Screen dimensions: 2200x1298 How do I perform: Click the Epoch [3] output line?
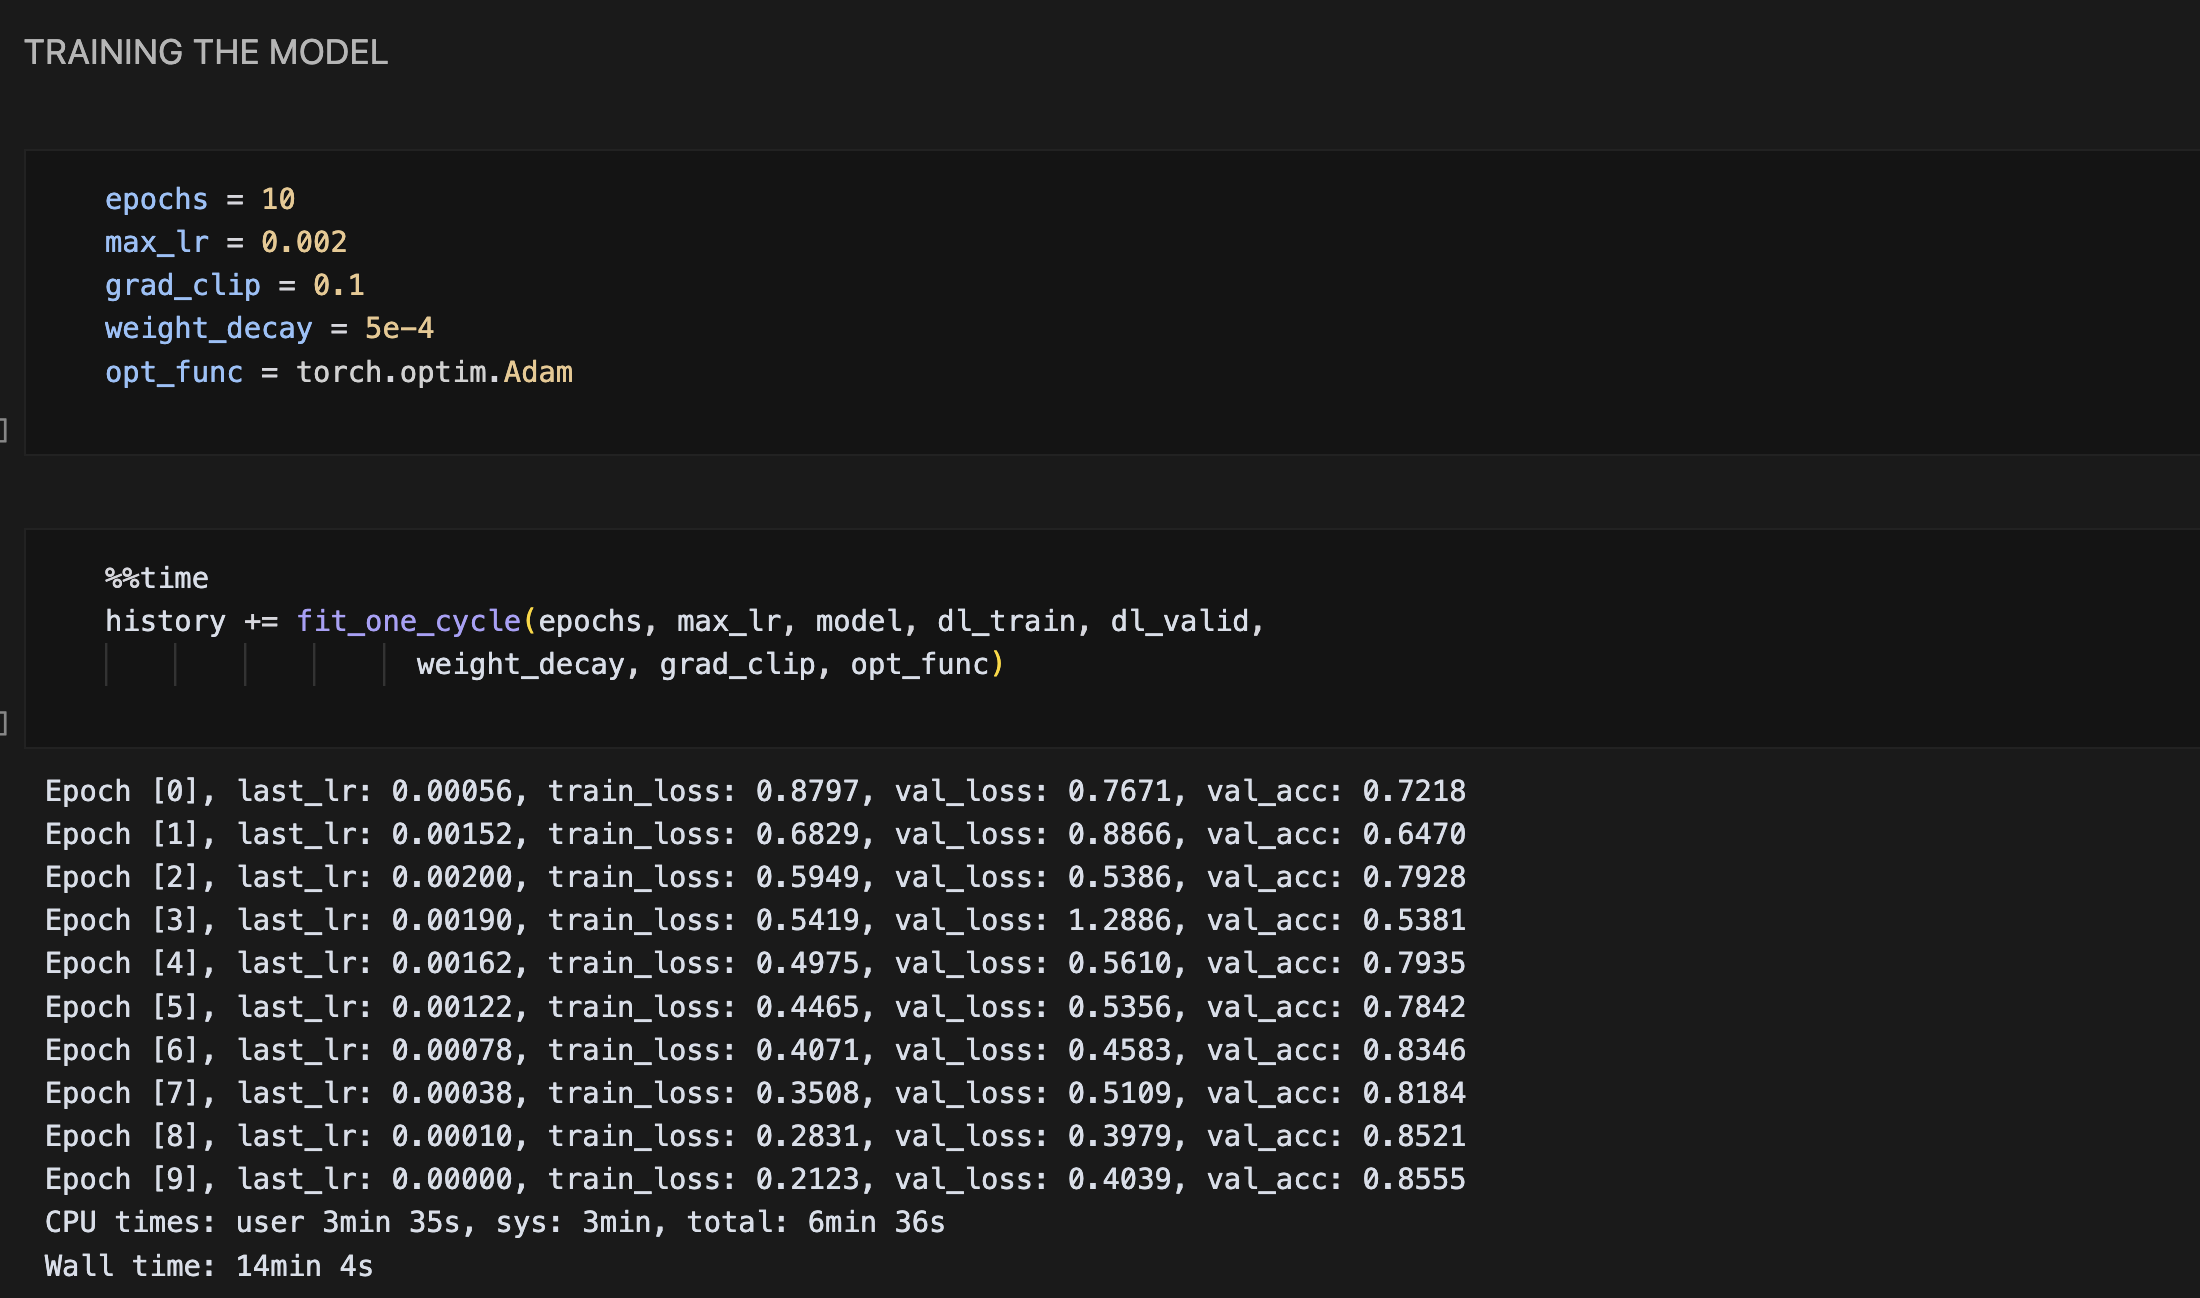755,920
